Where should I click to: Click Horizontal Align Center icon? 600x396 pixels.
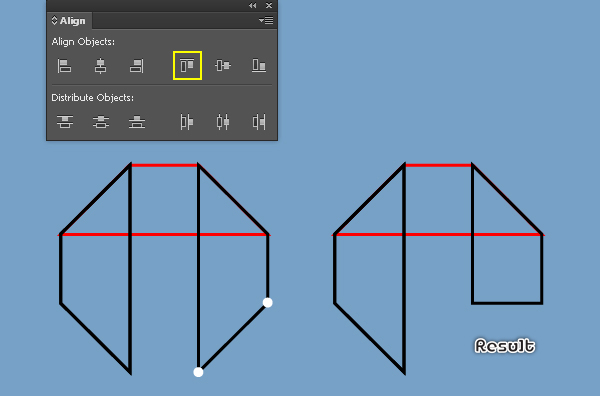(x=100, y=65)
